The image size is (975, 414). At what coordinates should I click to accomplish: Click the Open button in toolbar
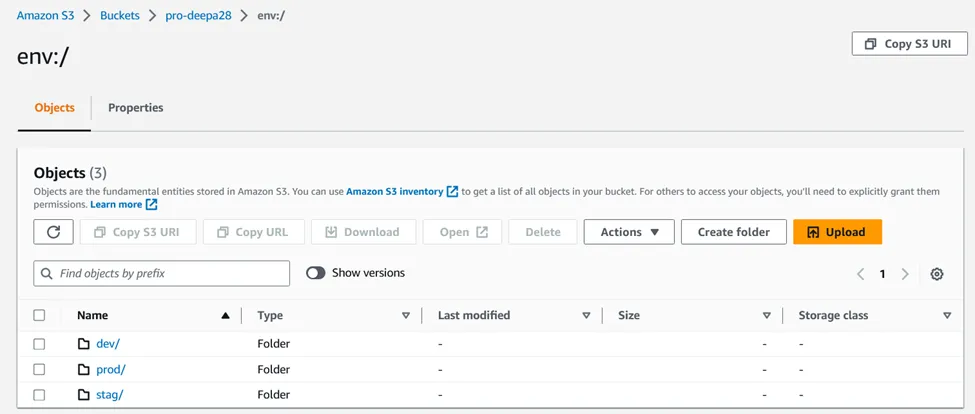(x=462, y=232)
